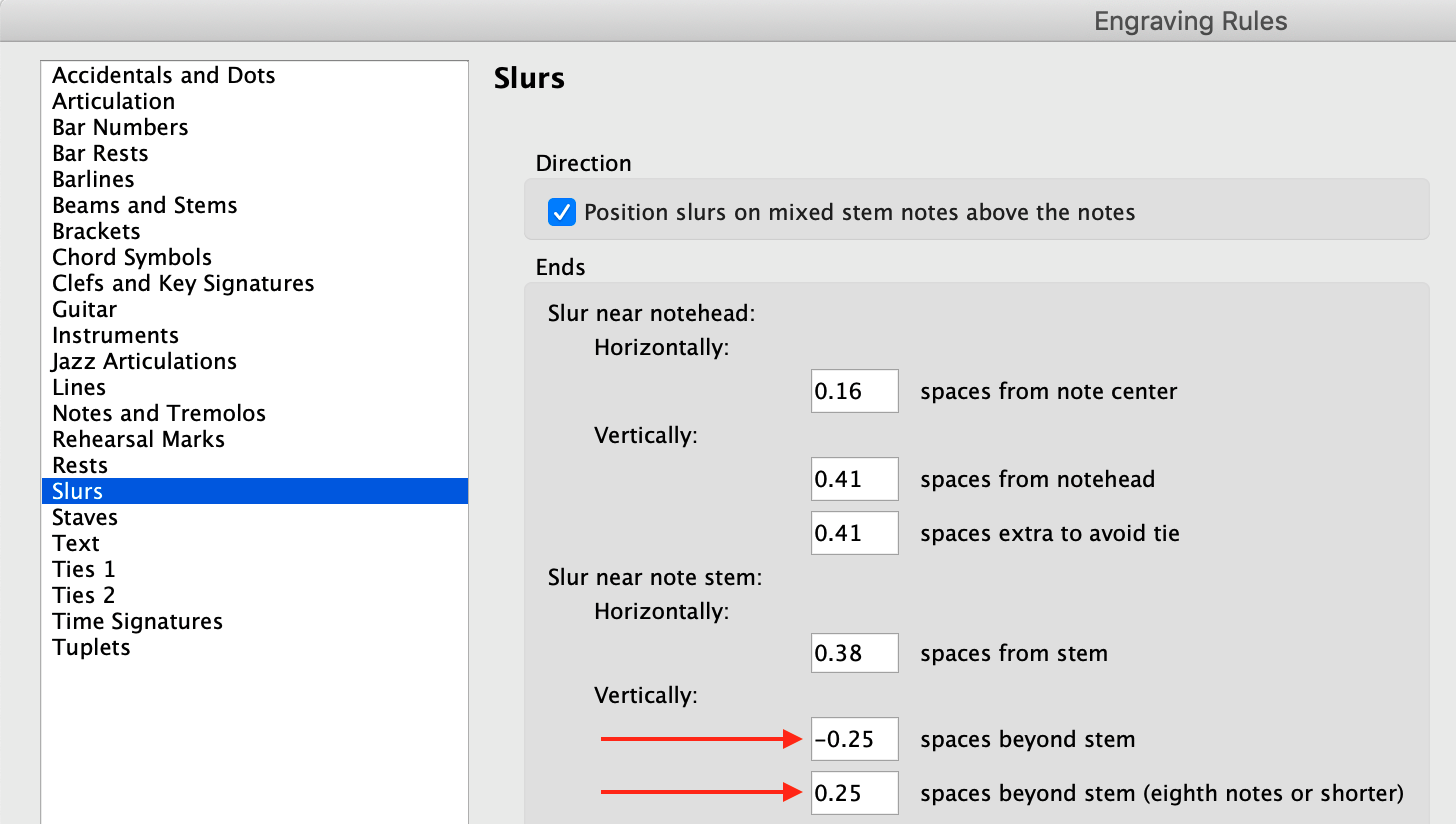Open Jazz Articulations rules
Image resolution: width=1456 pixels, height=824 pixels.
click(255, 361)
